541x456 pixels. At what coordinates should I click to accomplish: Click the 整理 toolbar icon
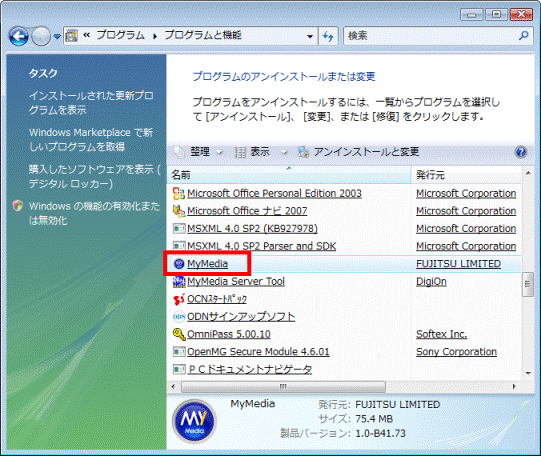click(x=179, y=152)
